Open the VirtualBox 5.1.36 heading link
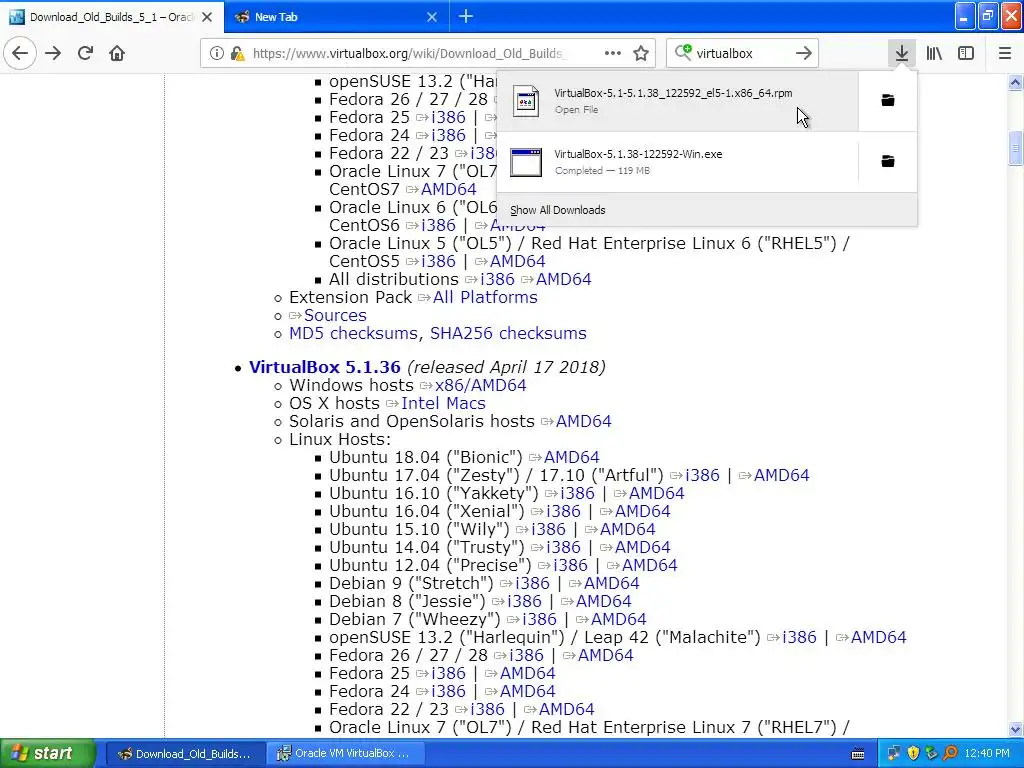Screen dimensions: 1024x768 click(325, 367)
